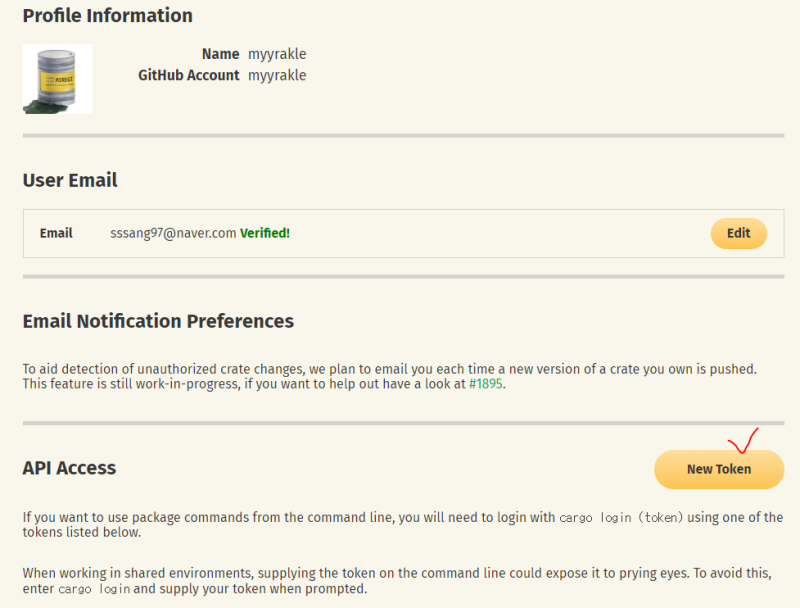This screenshot has height=608, width=800.
Task: Click the green Verified! status label
Action: (265, 233)
